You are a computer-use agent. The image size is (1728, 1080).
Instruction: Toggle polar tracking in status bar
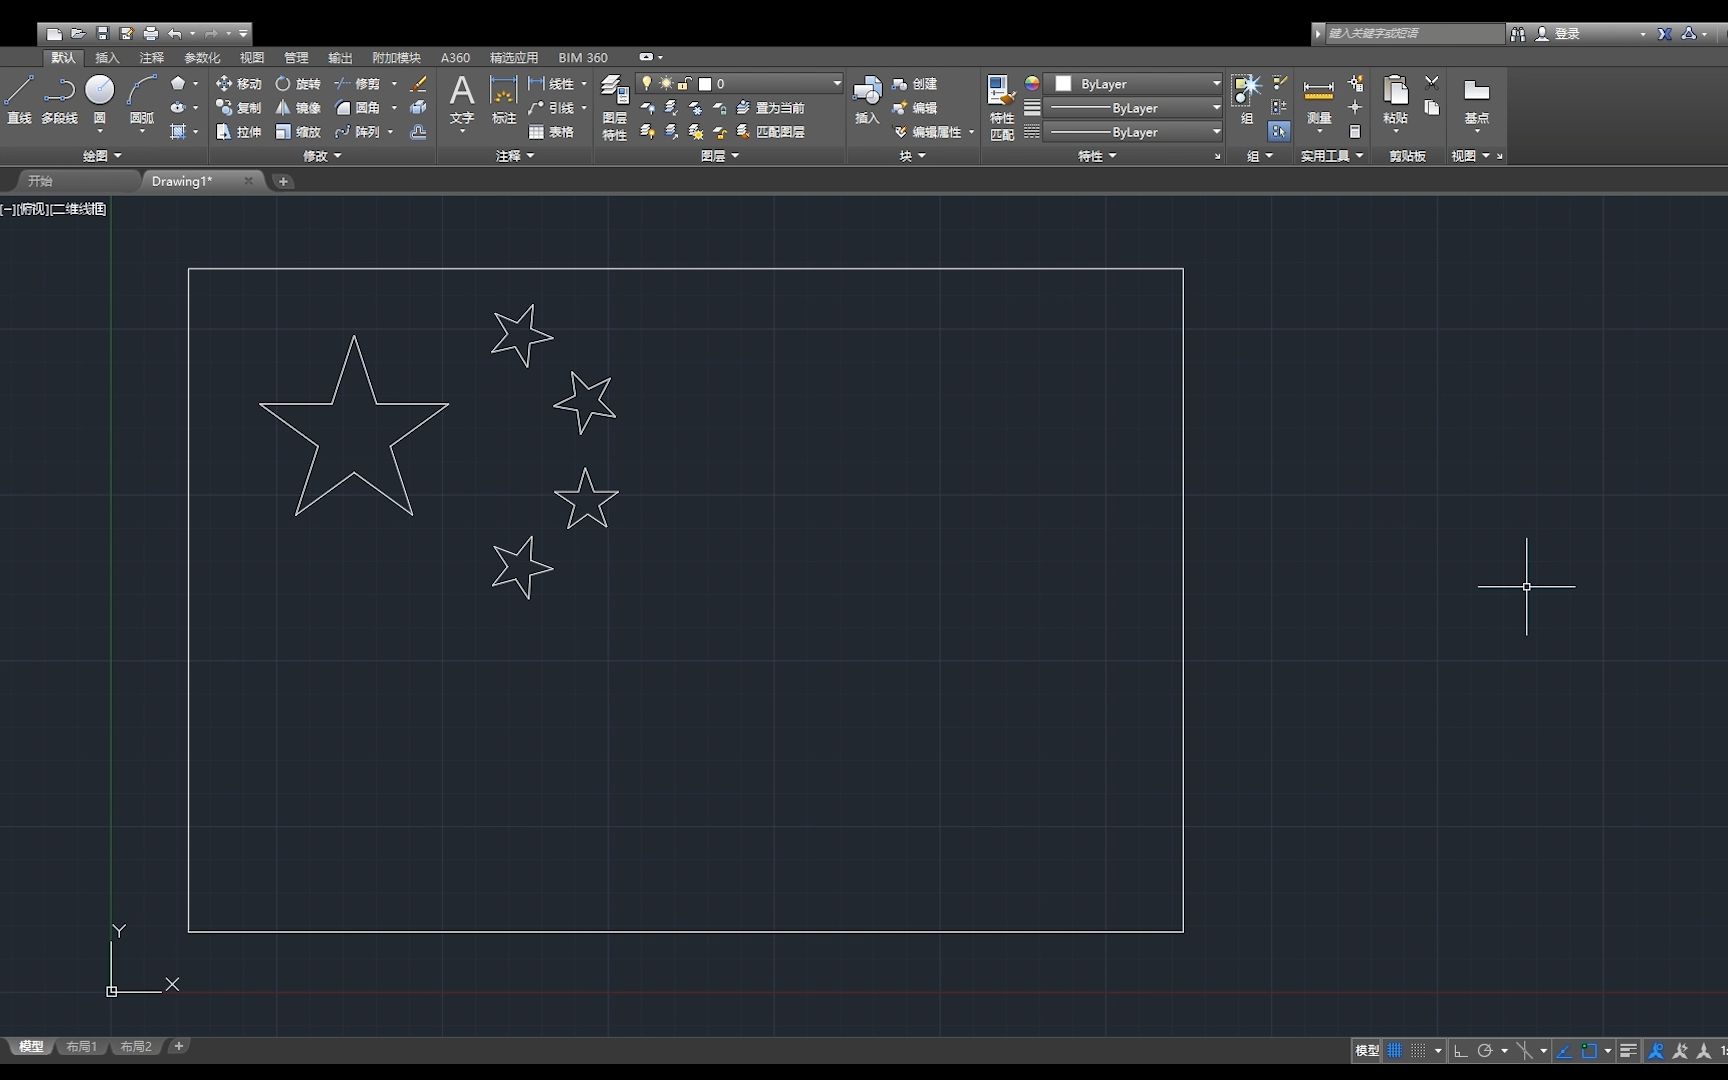click(1485, 1050)
